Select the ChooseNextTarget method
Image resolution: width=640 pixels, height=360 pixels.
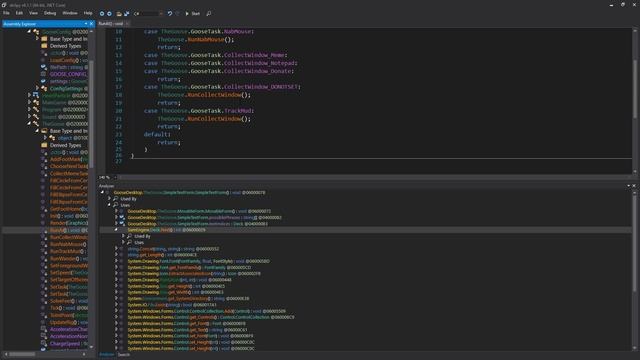click(69, 166)
